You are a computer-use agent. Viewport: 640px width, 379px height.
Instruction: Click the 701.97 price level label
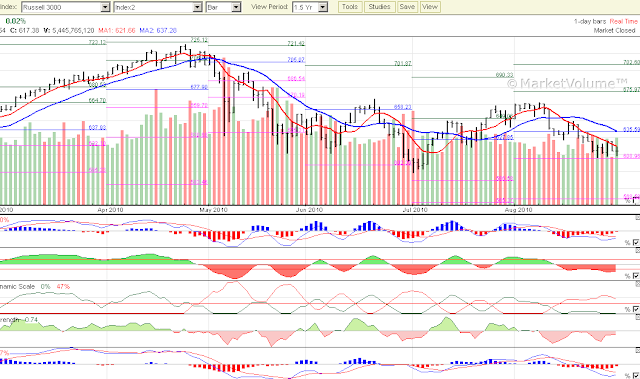(x=403, y=63)
